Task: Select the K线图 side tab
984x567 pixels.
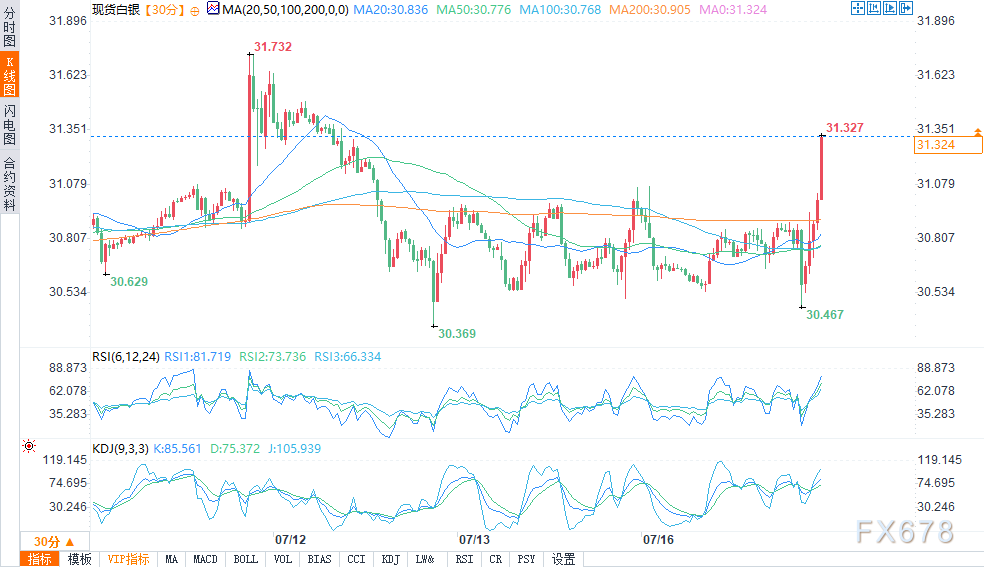Action: [x=9, y=75]
